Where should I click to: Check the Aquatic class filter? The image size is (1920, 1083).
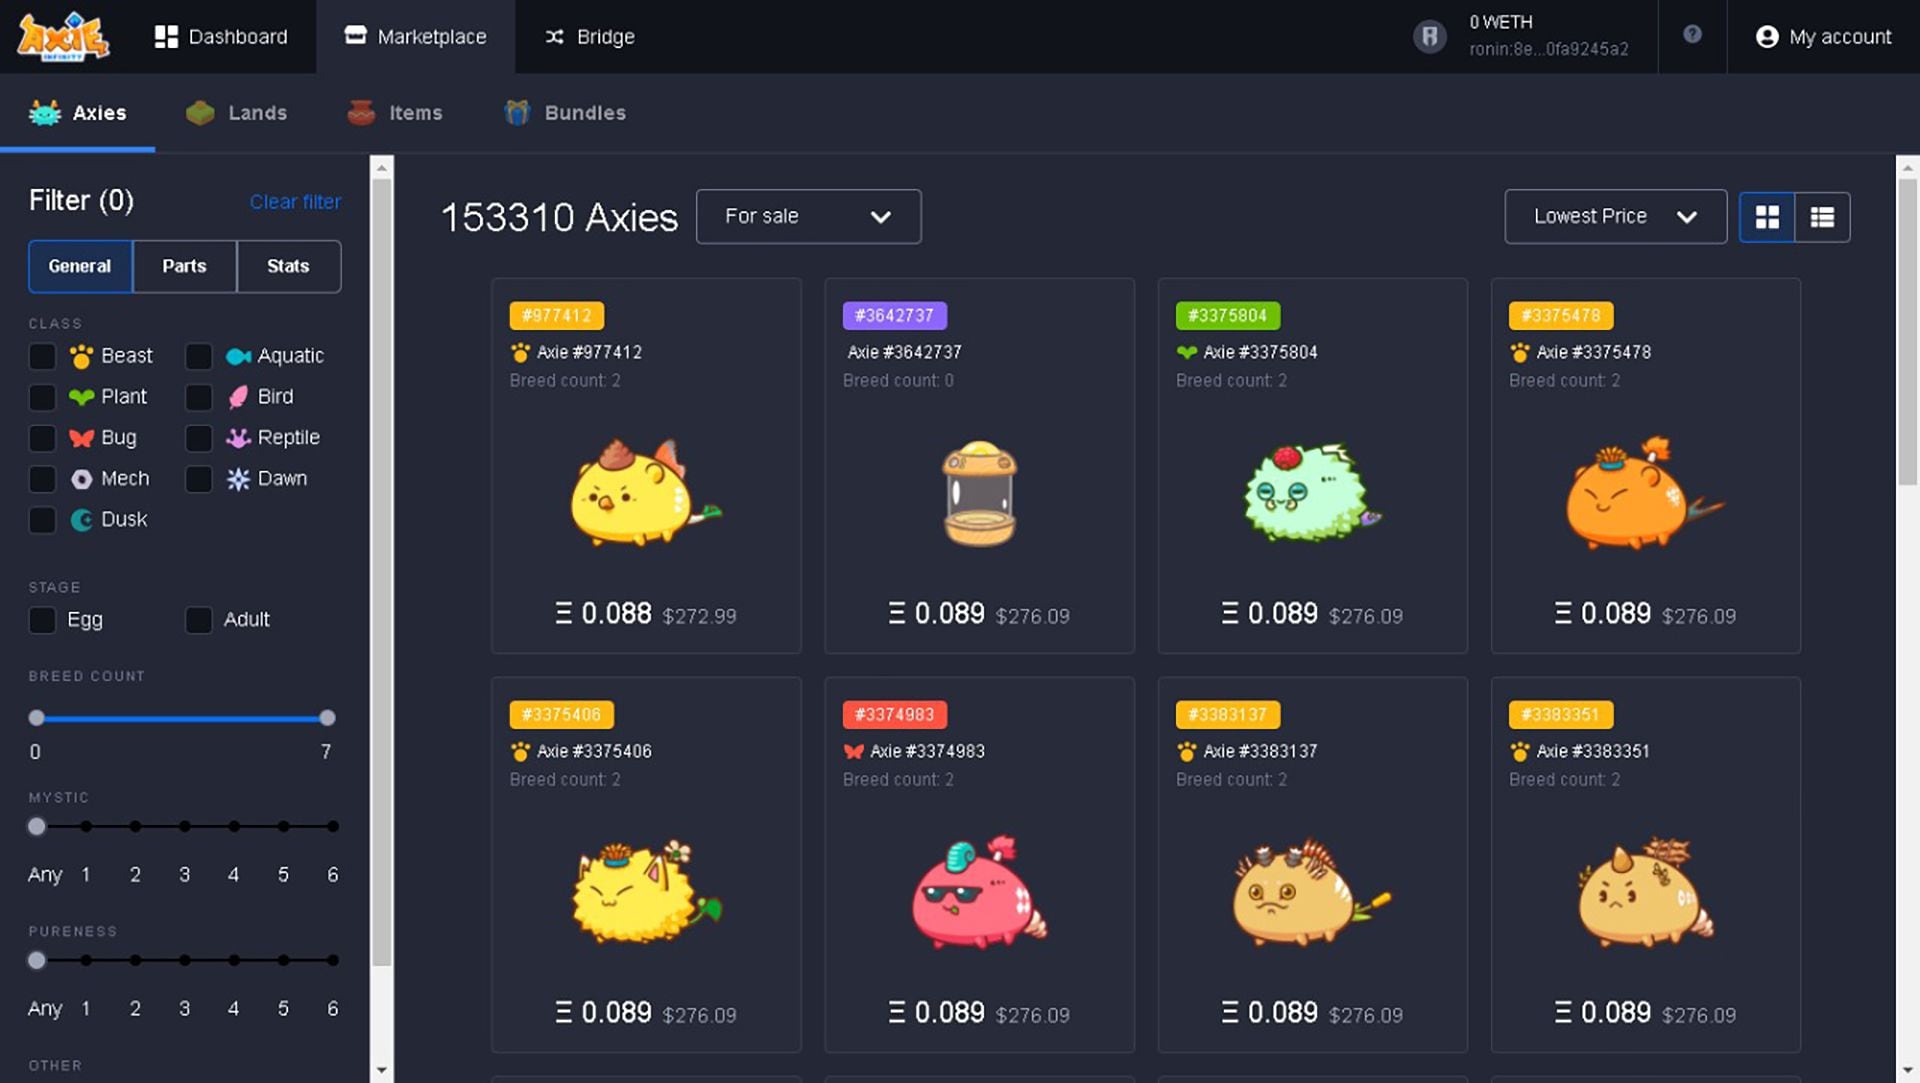(x=199, y=356)
